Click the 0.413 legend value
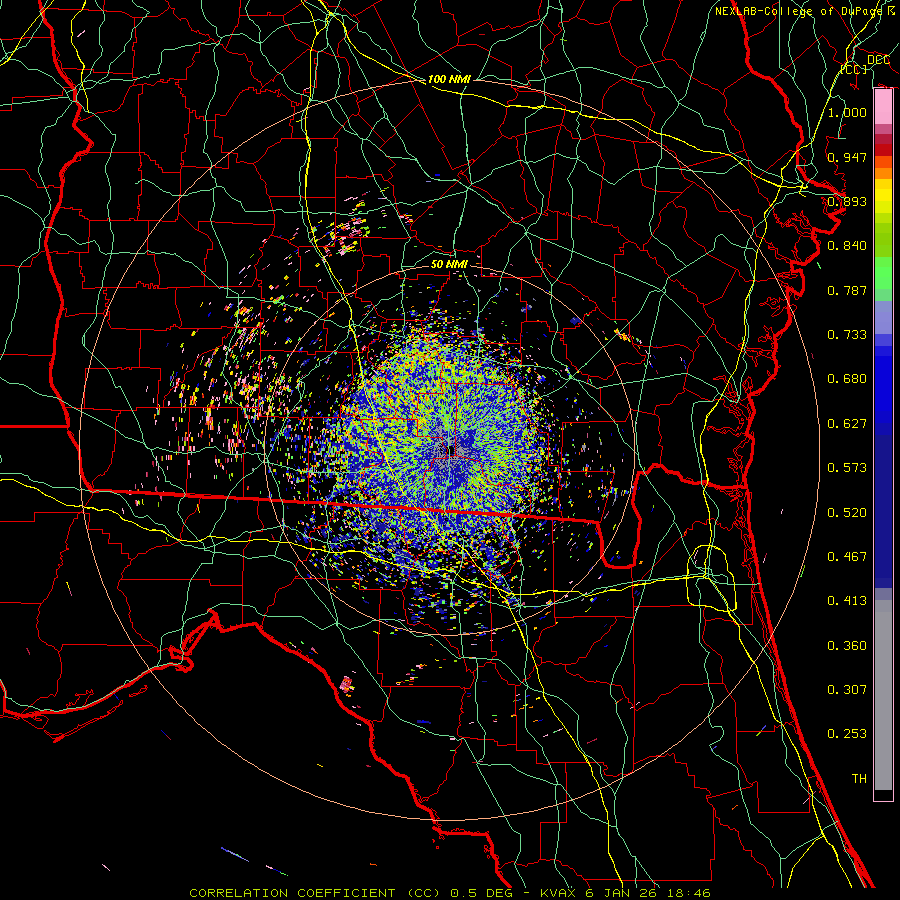900x900 pixels. [x=847, y=601]
